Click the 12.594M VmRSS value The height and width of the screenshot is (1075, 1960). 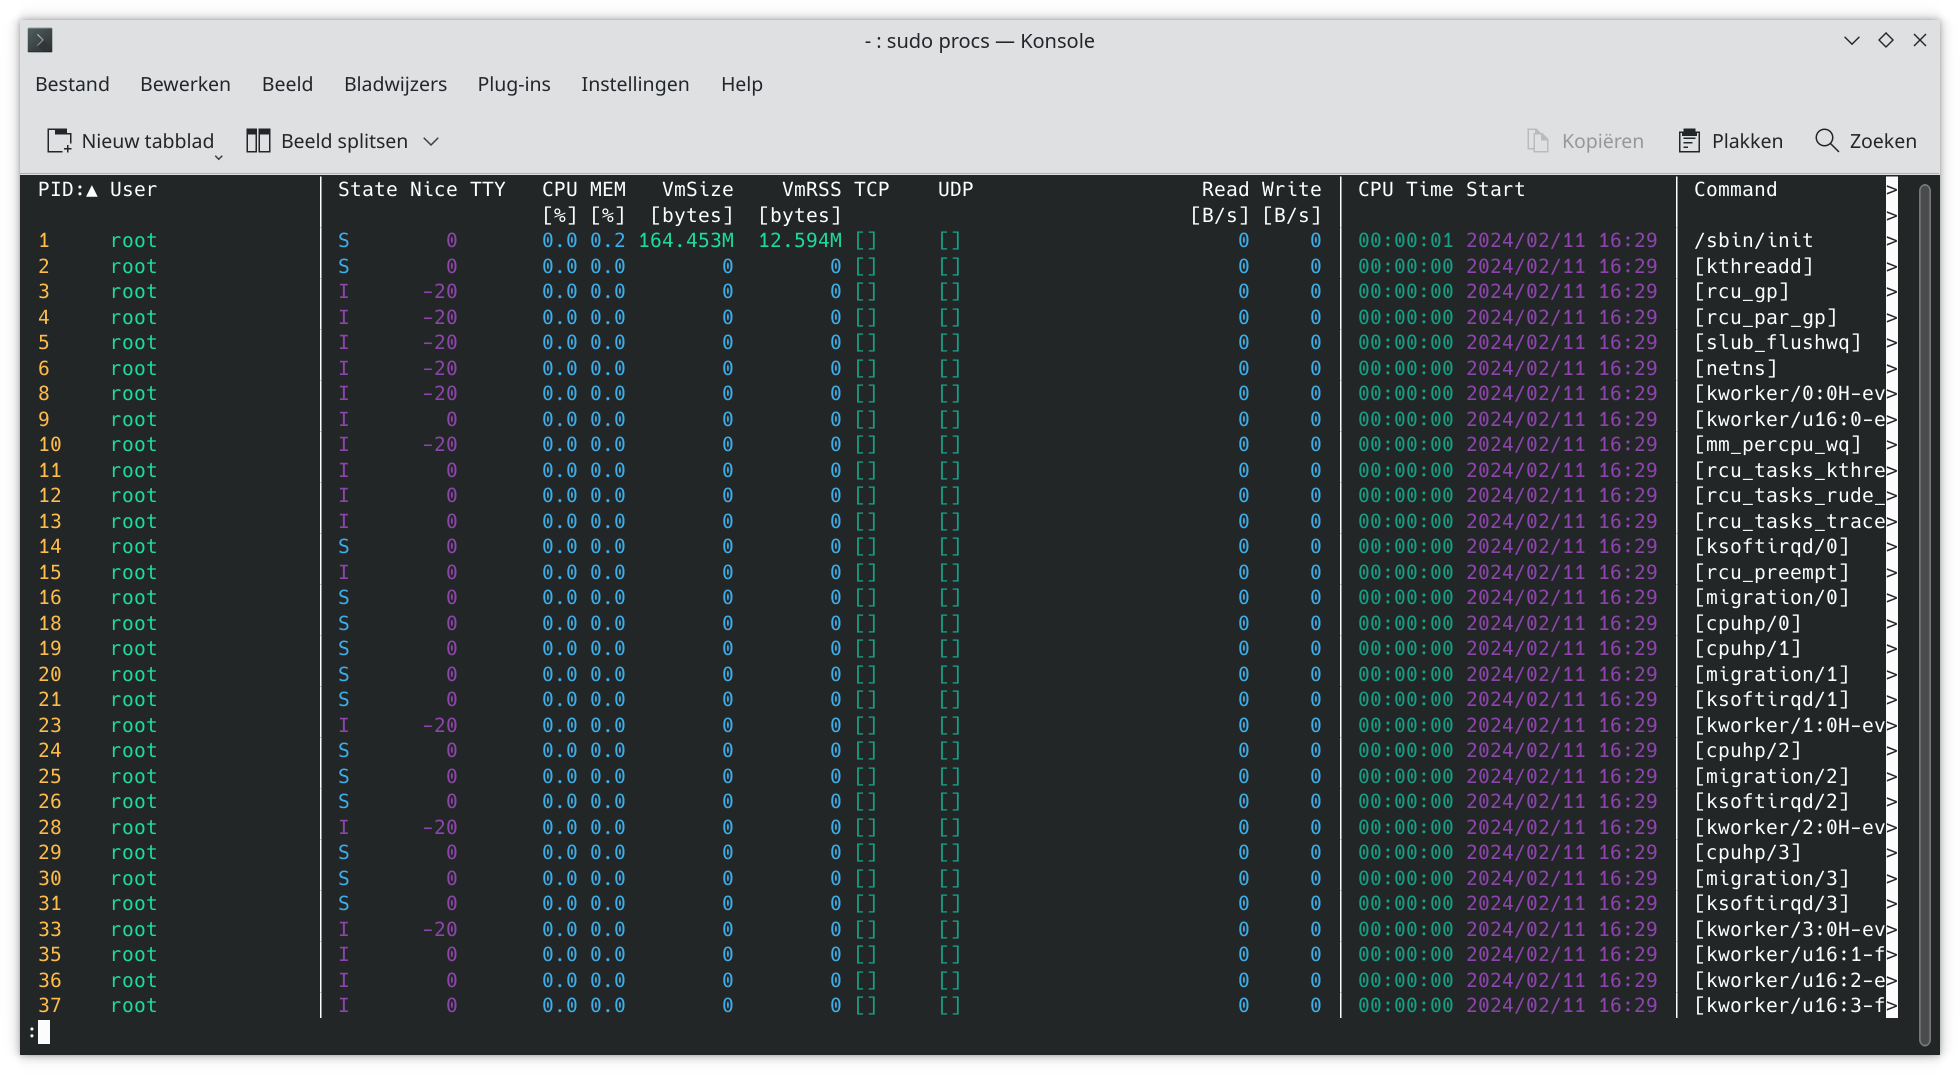[x=799, y=240]
